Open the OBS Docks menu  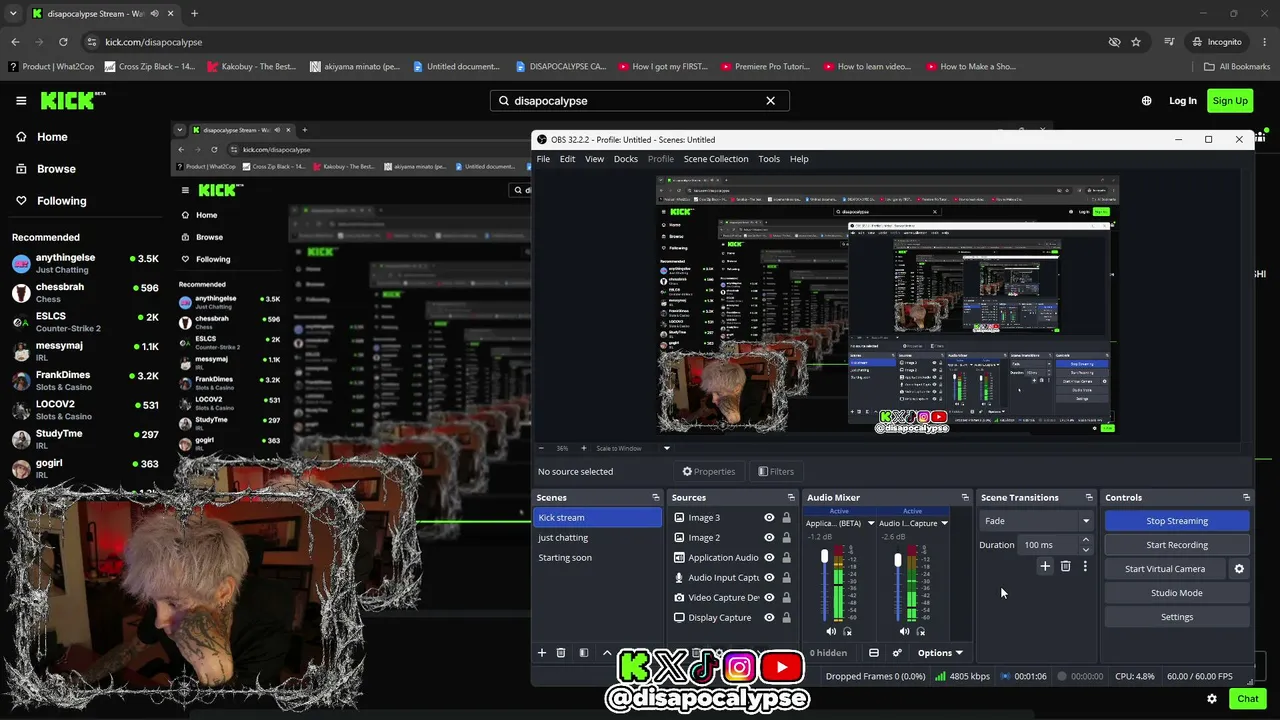626,159
